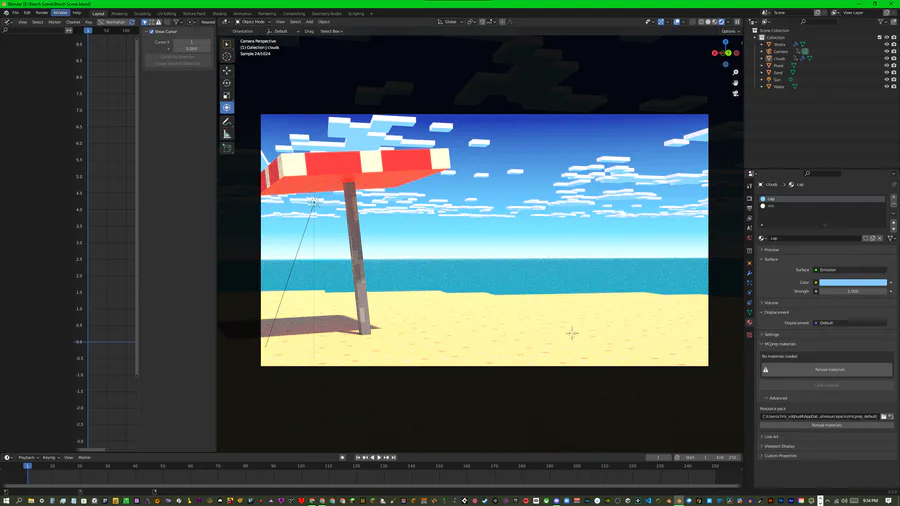Jump to the timeline end frame
The height and width of the screenshot is (506, 900).
[x=394, y=458]
